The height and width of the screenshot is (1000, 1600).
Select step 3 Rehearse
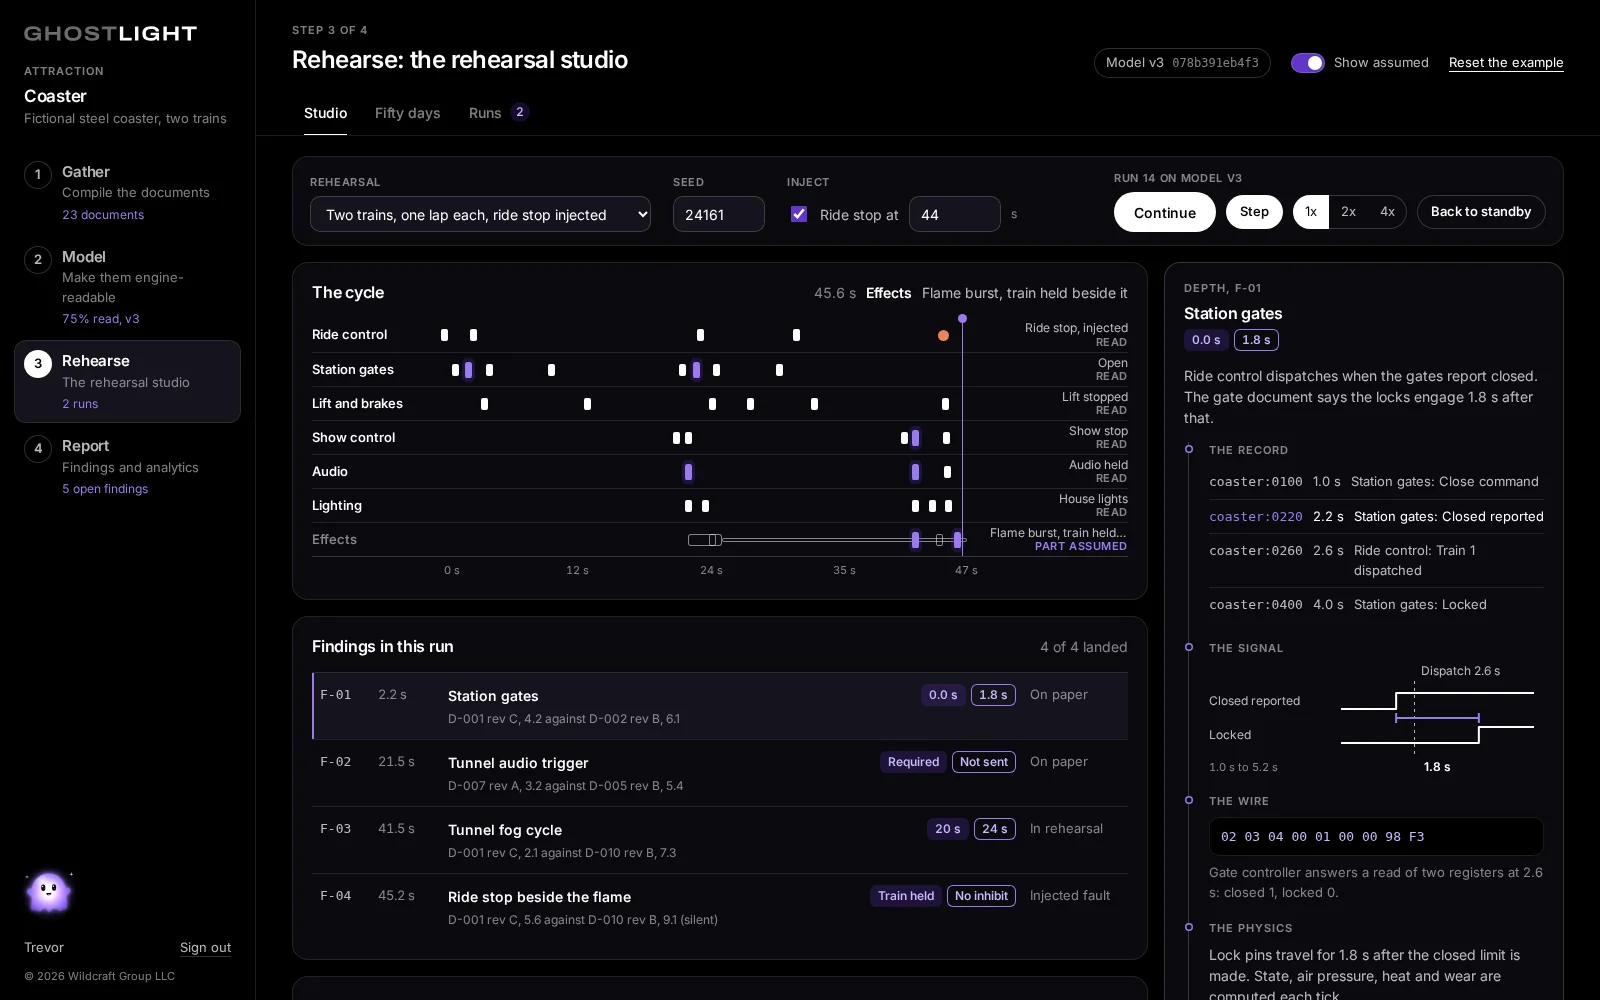[127, 381]
